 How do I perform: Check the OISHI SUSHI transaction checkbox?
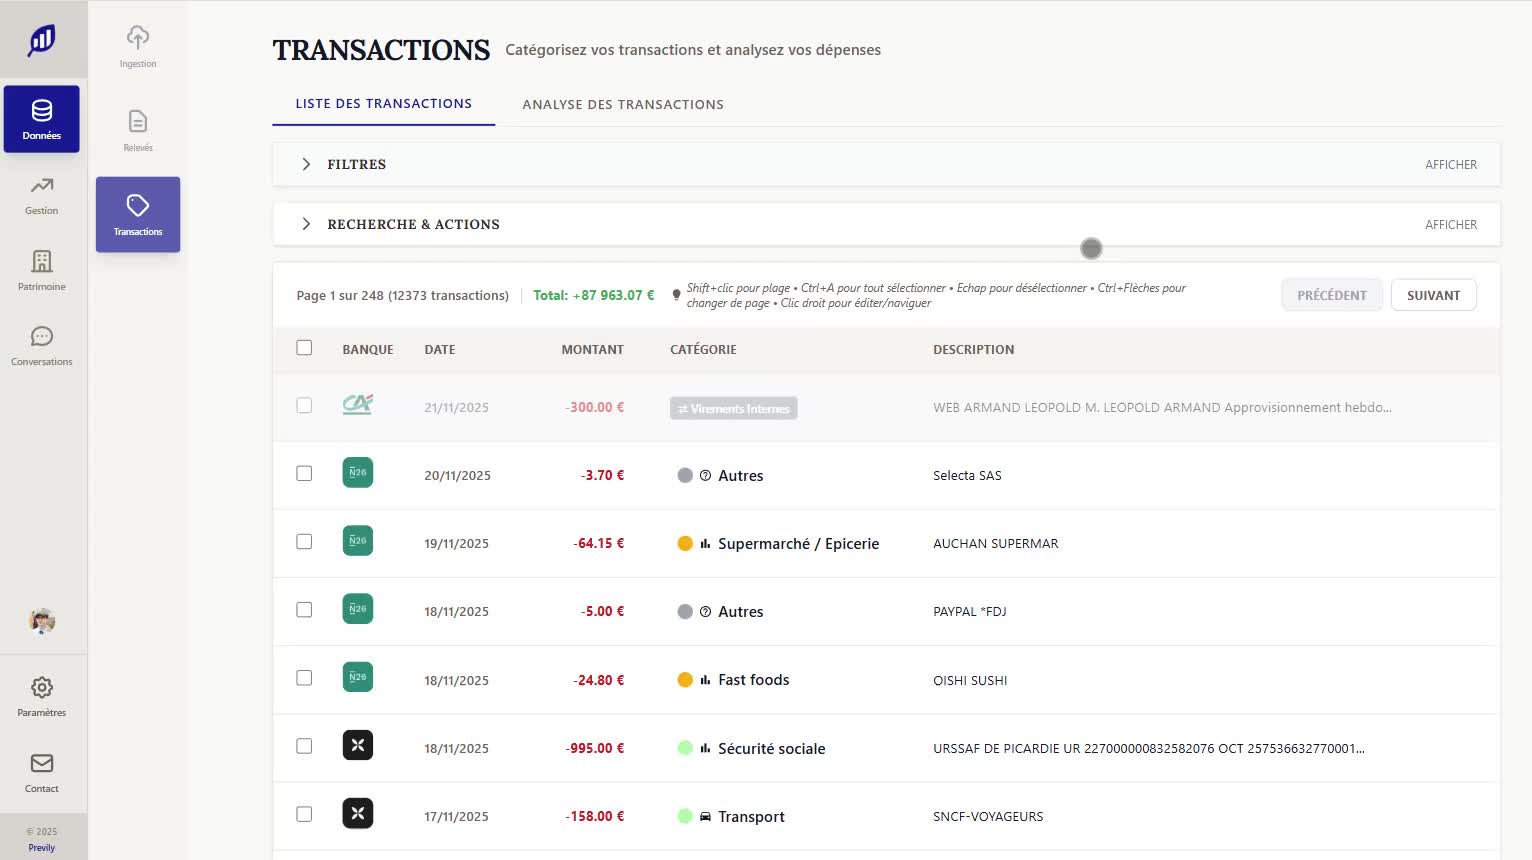(304, 678)
